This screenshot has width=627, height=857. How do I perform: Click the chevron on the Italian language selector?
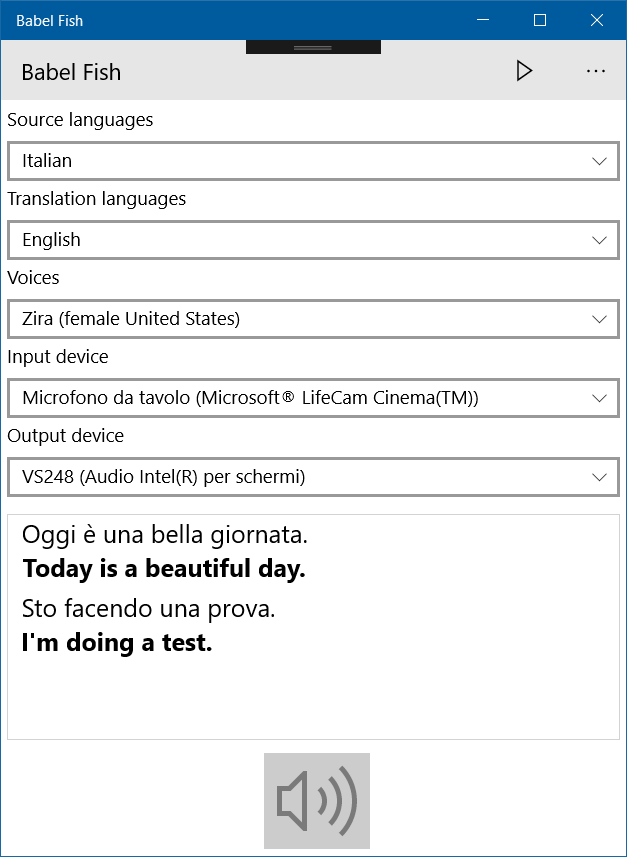click(598, 161)
